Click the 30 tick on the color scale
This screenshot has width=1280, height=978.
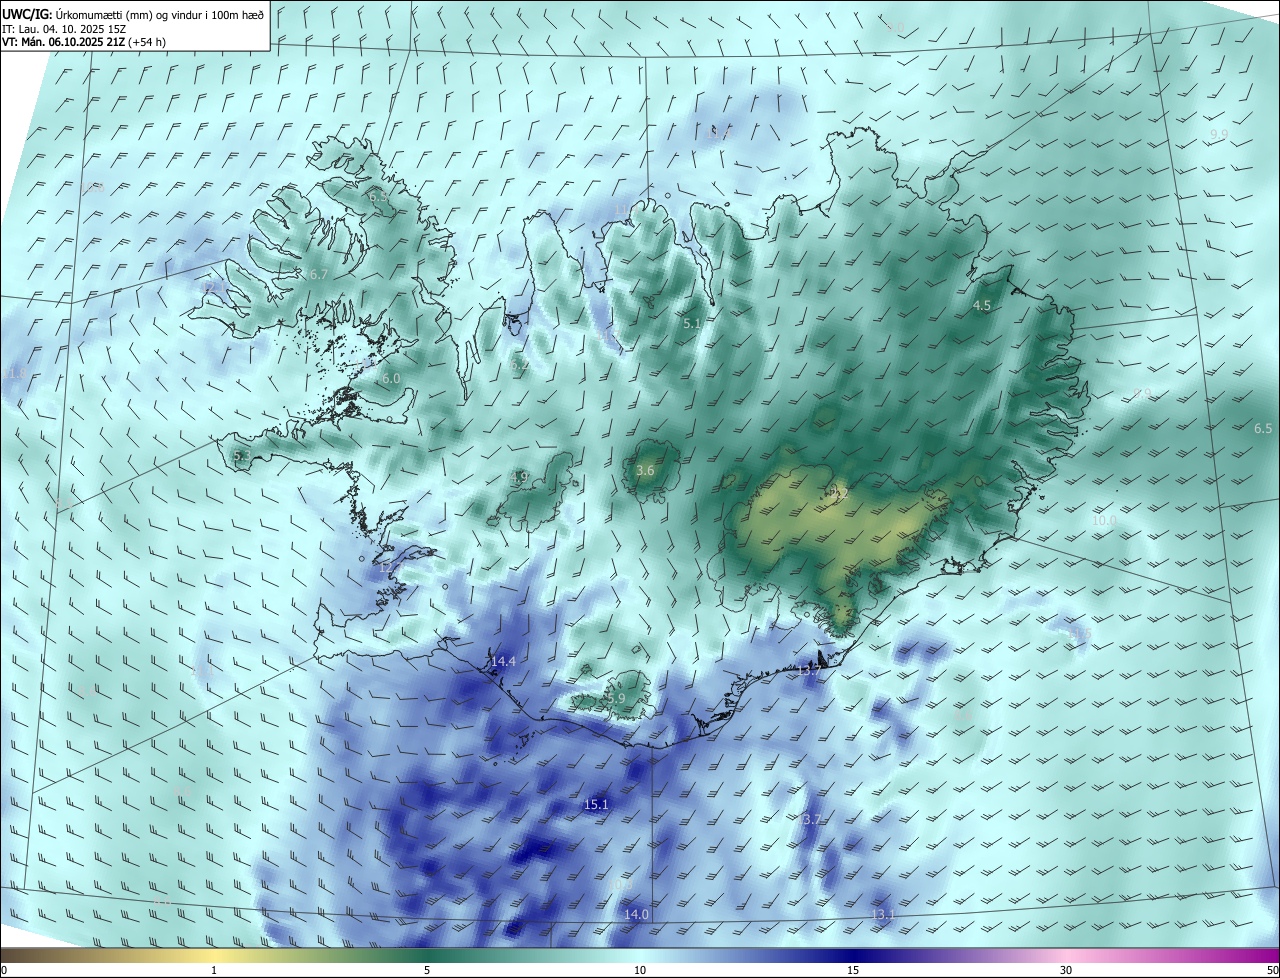point(1066,970)
